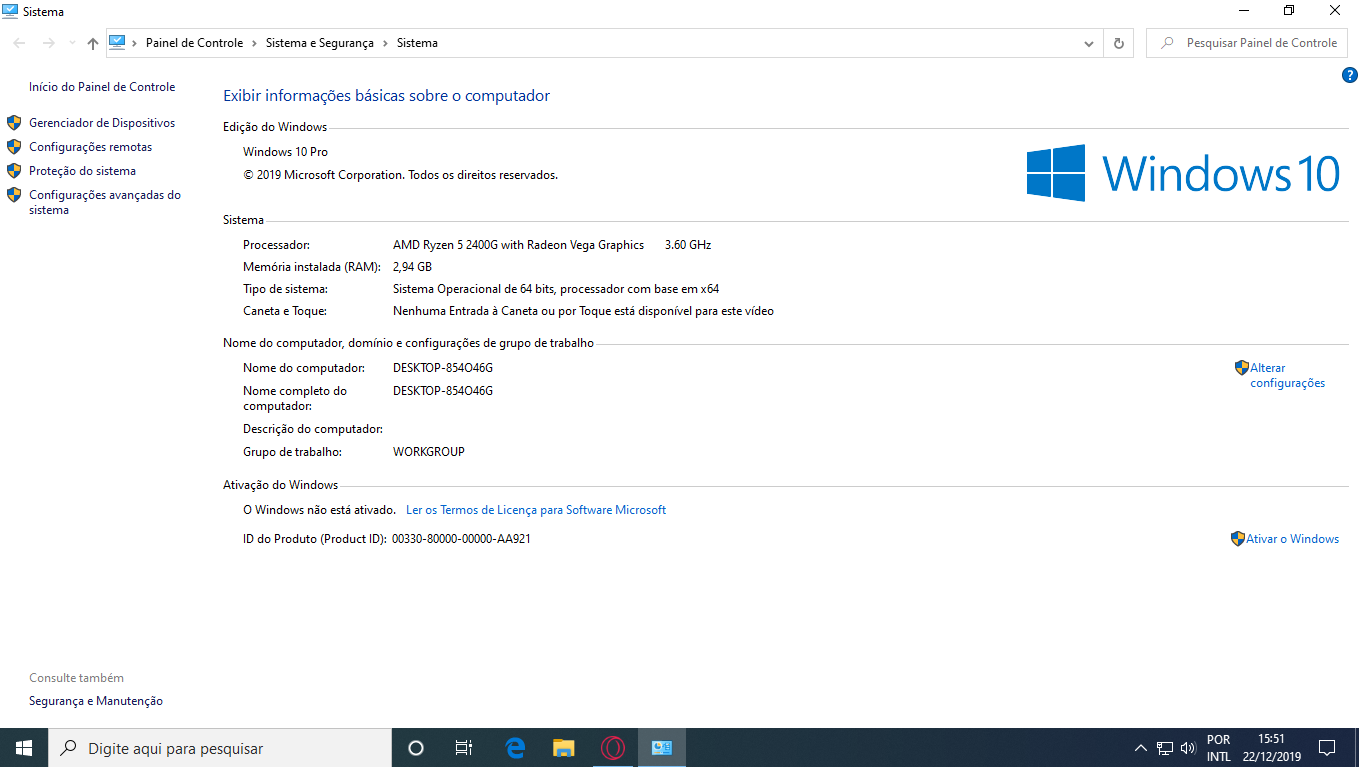Expand chevron after Sistema e Segurança breadcrumb
Viewport: 1359px width, 767px height.
click(x=386, y=43)
